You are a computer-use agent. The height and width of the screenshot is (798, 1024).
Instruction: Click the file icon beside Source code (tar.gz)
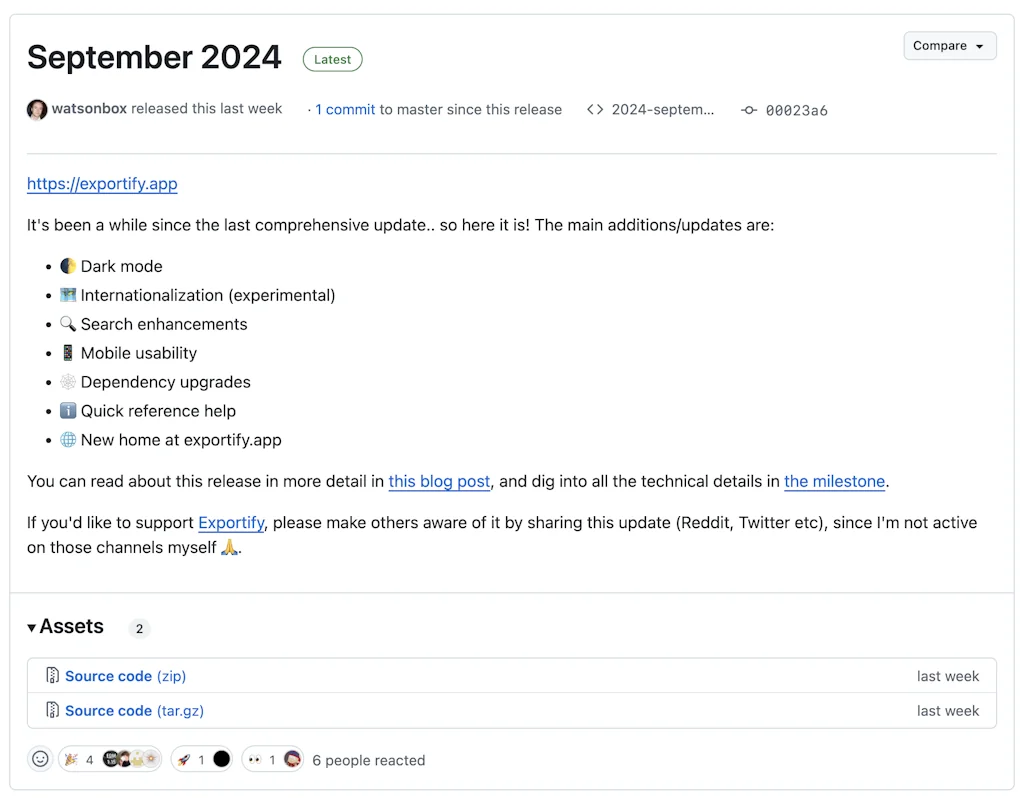pos(52,710)
